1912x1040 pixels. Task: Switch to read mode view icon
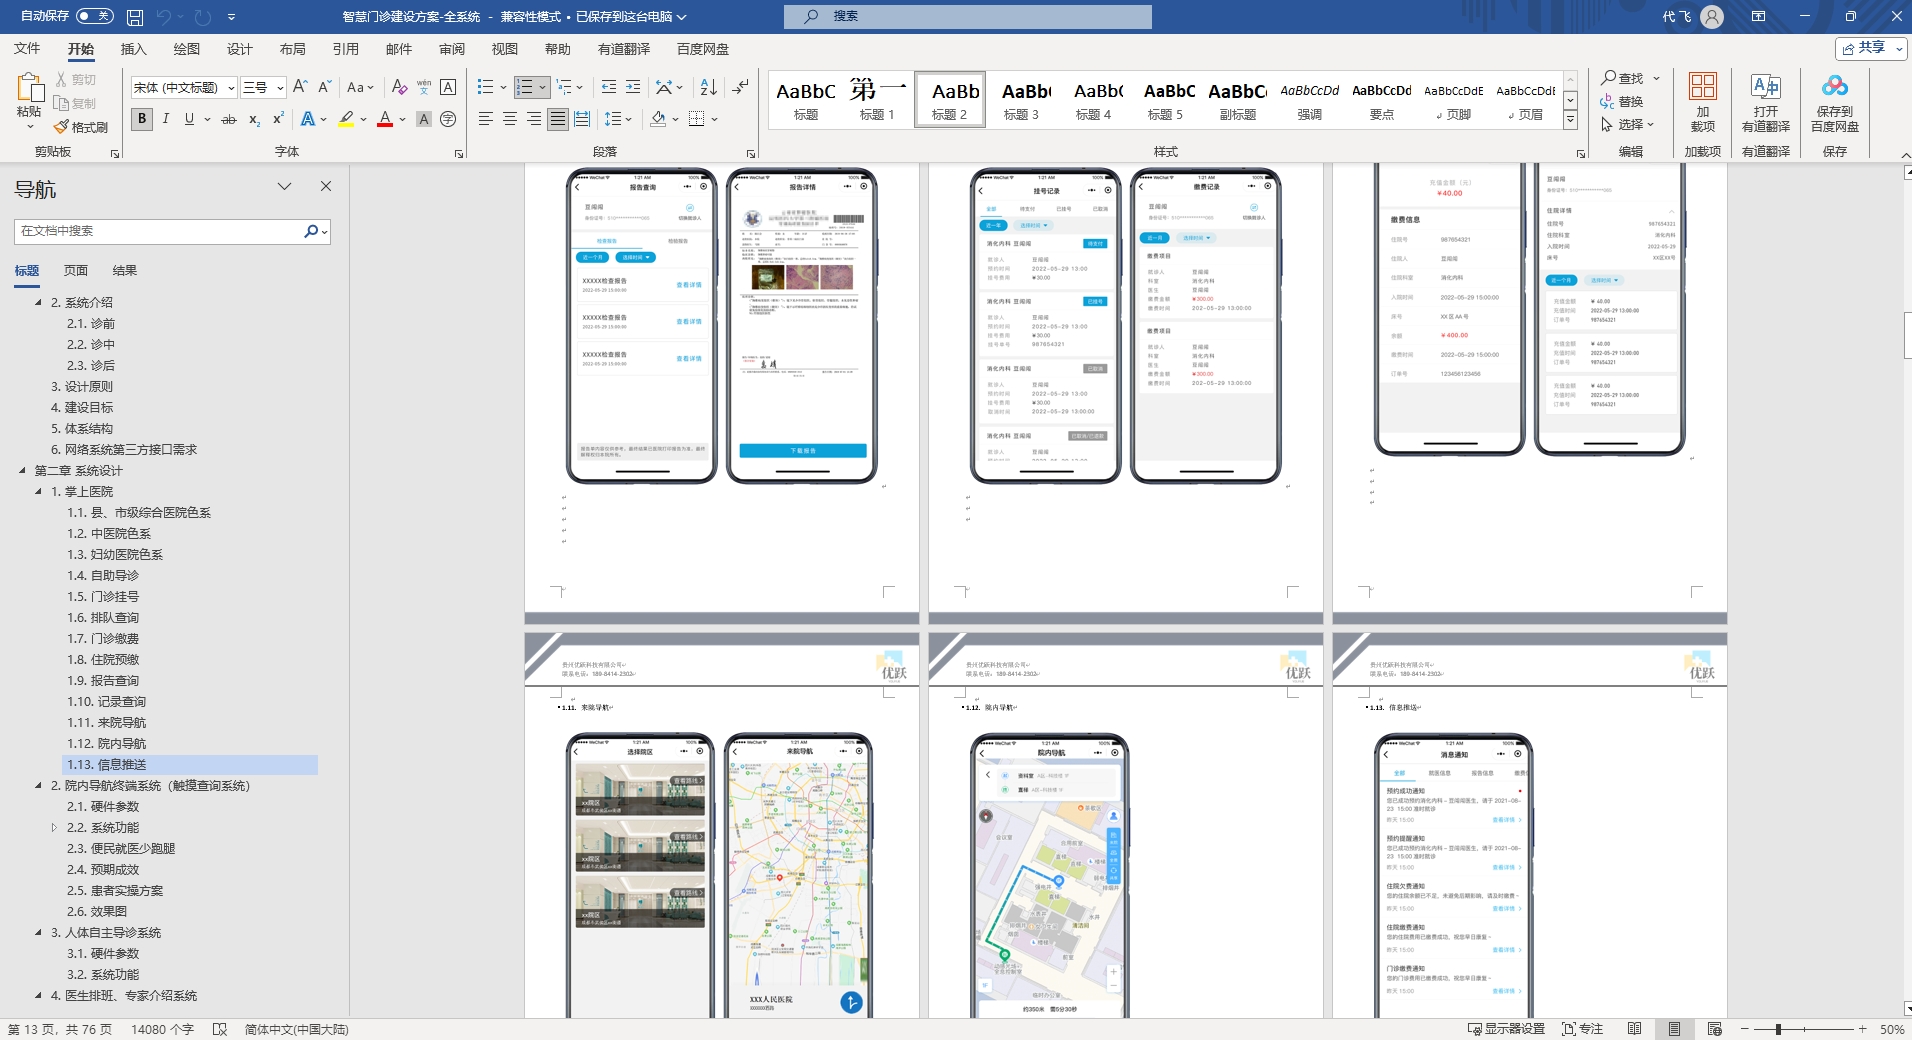[1634, 1029]
